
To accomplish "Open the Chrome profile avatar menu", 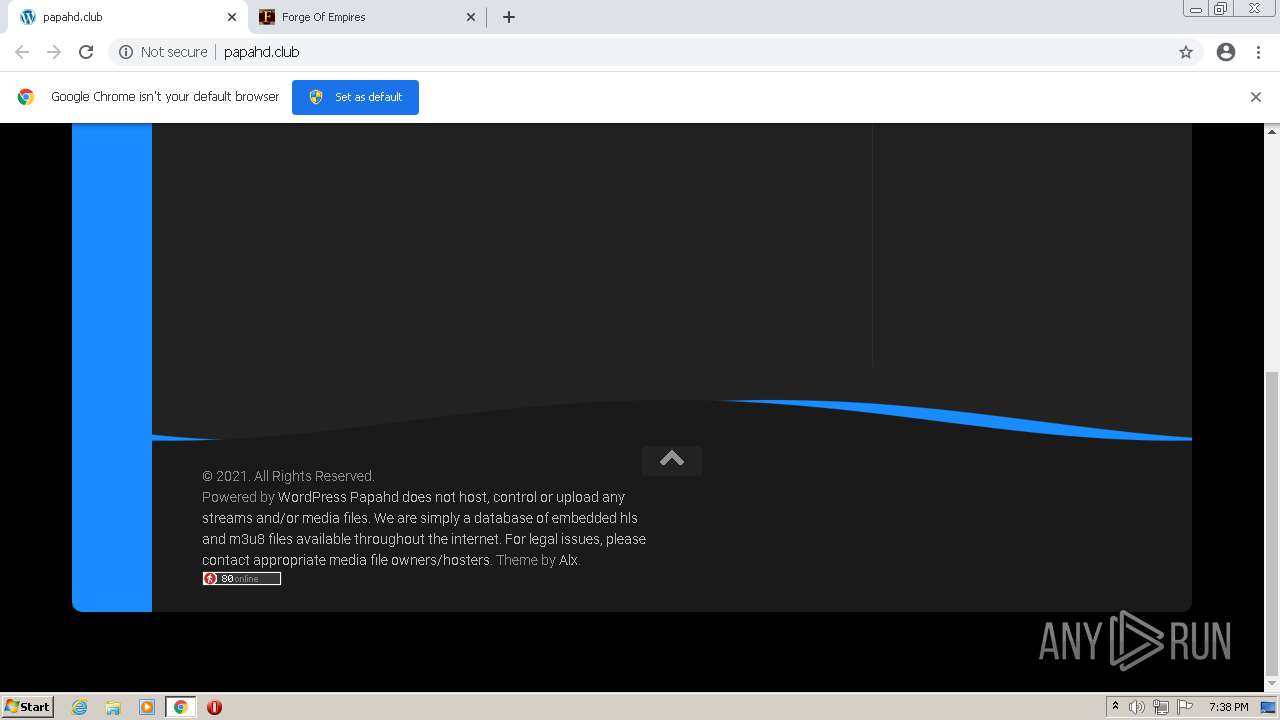I will [1226, 52].
